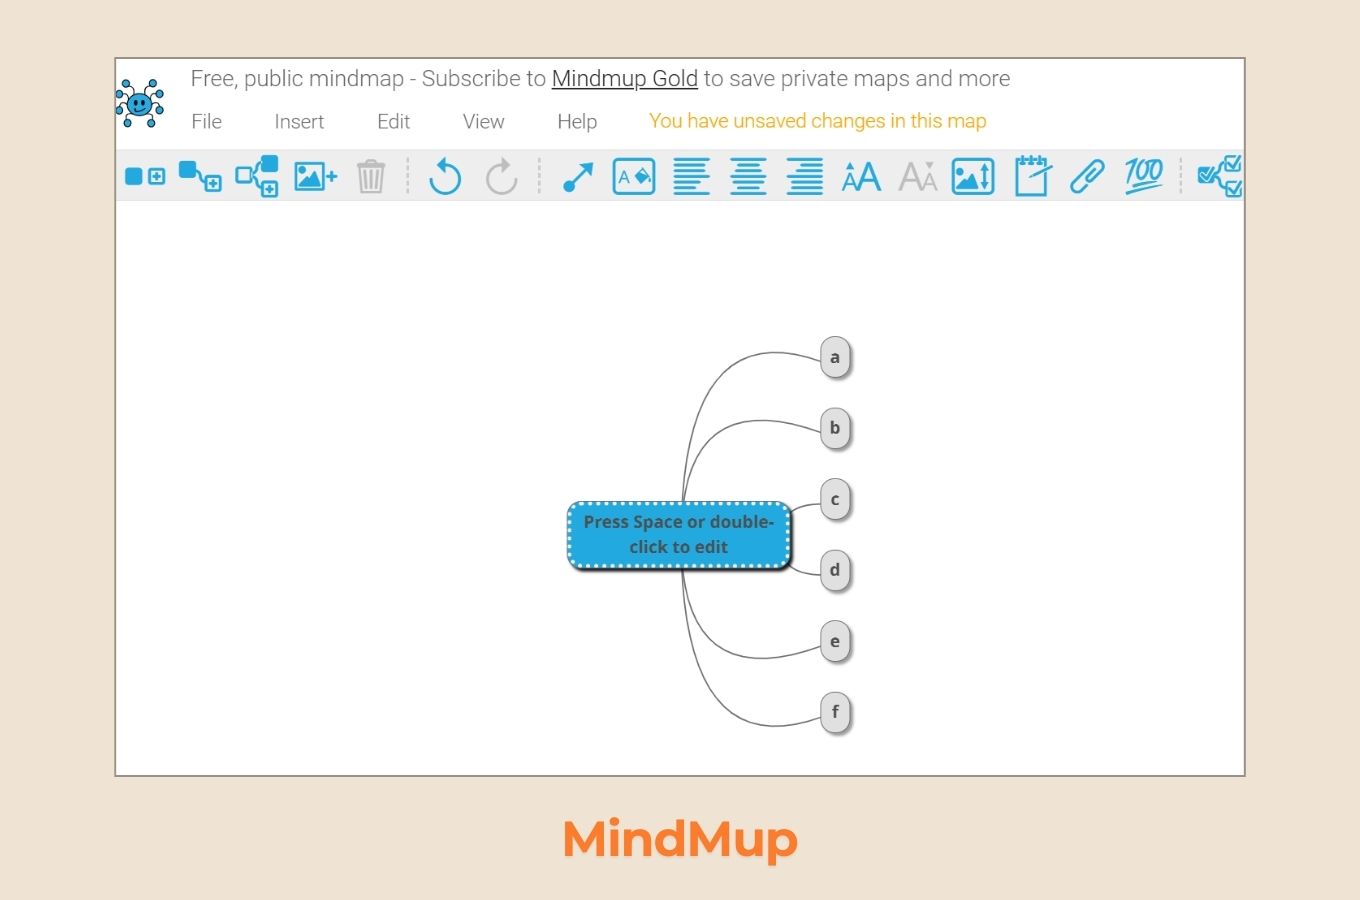Image resolution: width=1360 pixels, height=900 pixels.
Task: Select node 'c'
Action: [835, 500]
